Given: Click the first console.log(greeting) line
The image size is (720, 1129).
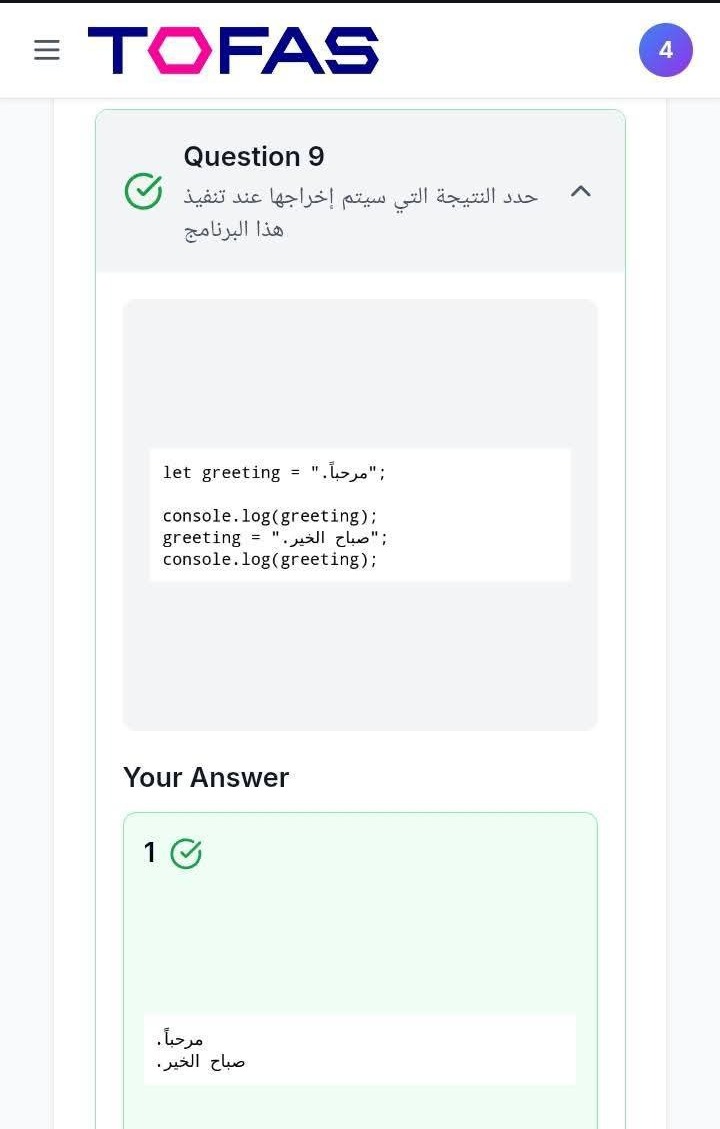Looking at the screenshot, I should tap(270, 516).
